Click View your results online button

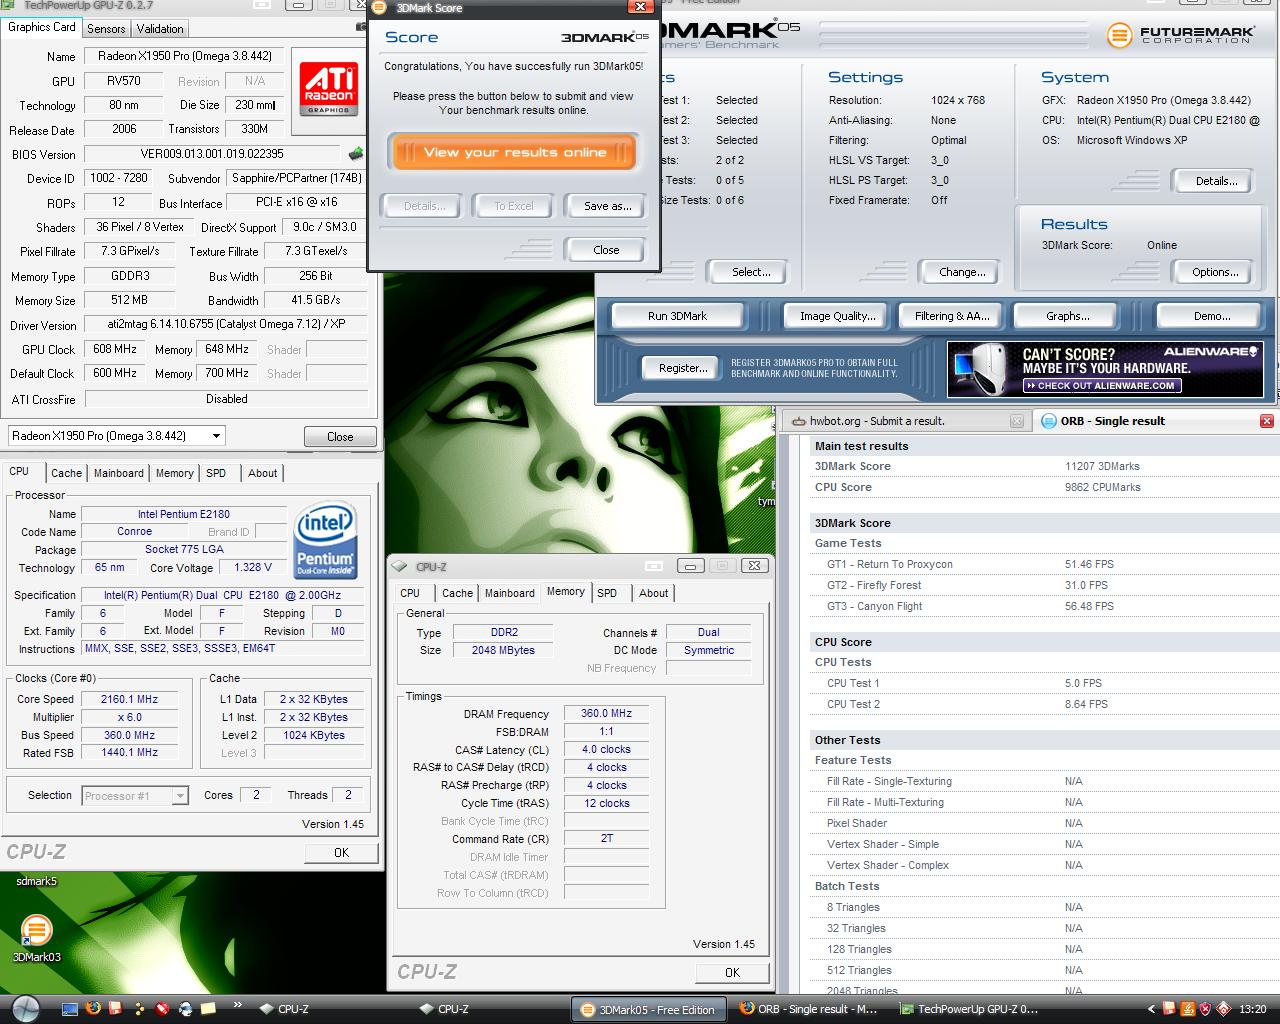(514, 152)
